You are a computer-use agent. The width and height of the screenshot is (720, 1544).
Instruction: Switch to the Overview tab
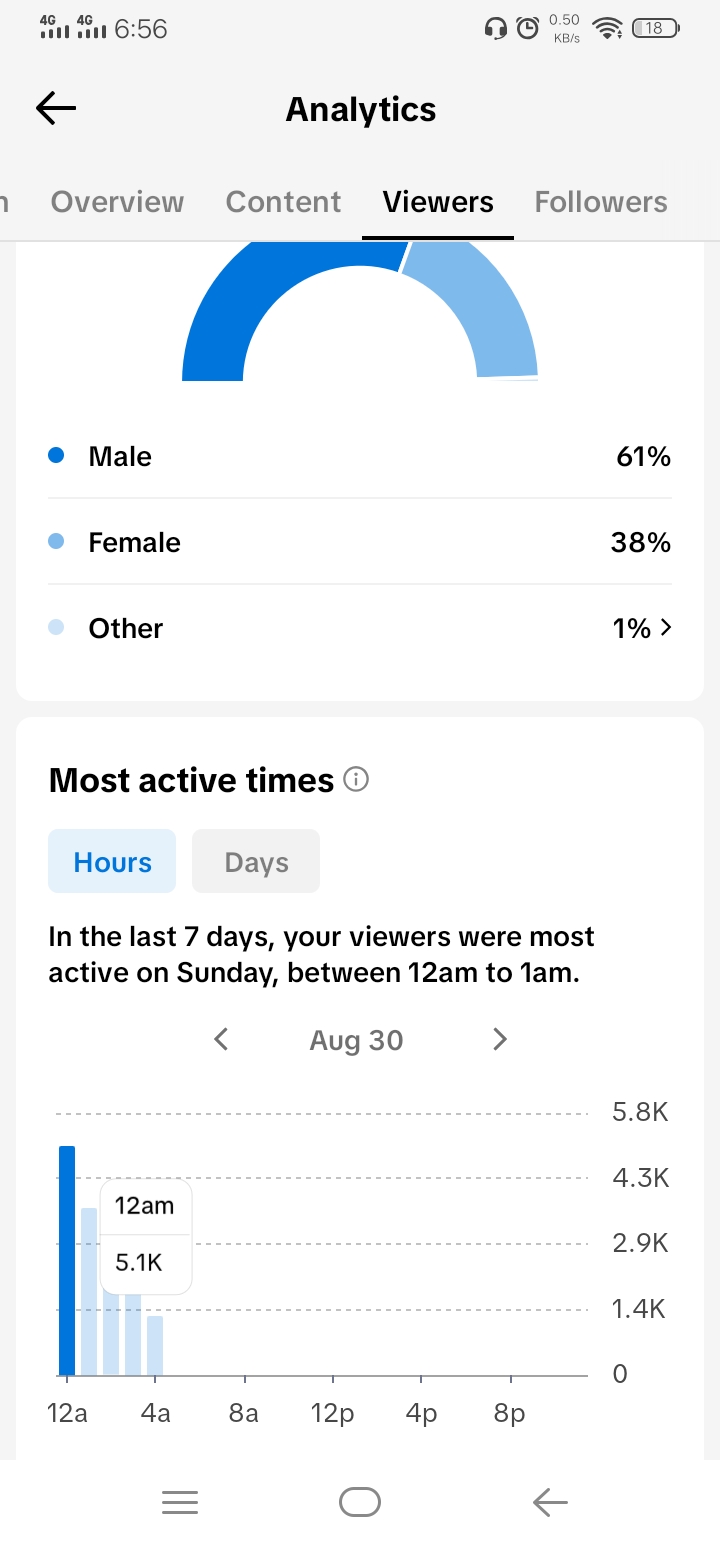point(117,201)
